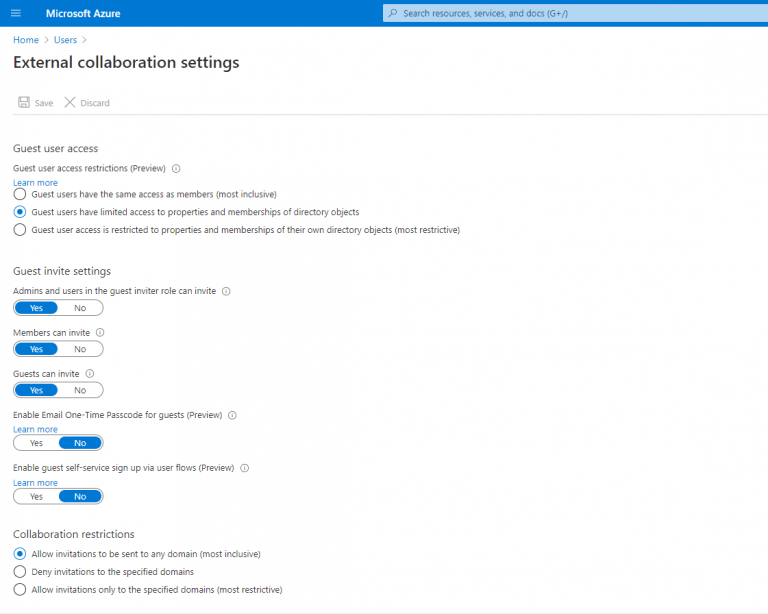768x614 pixels.
Task: Open info icon beside Members can invite
Action: click(x=100, y=332)
